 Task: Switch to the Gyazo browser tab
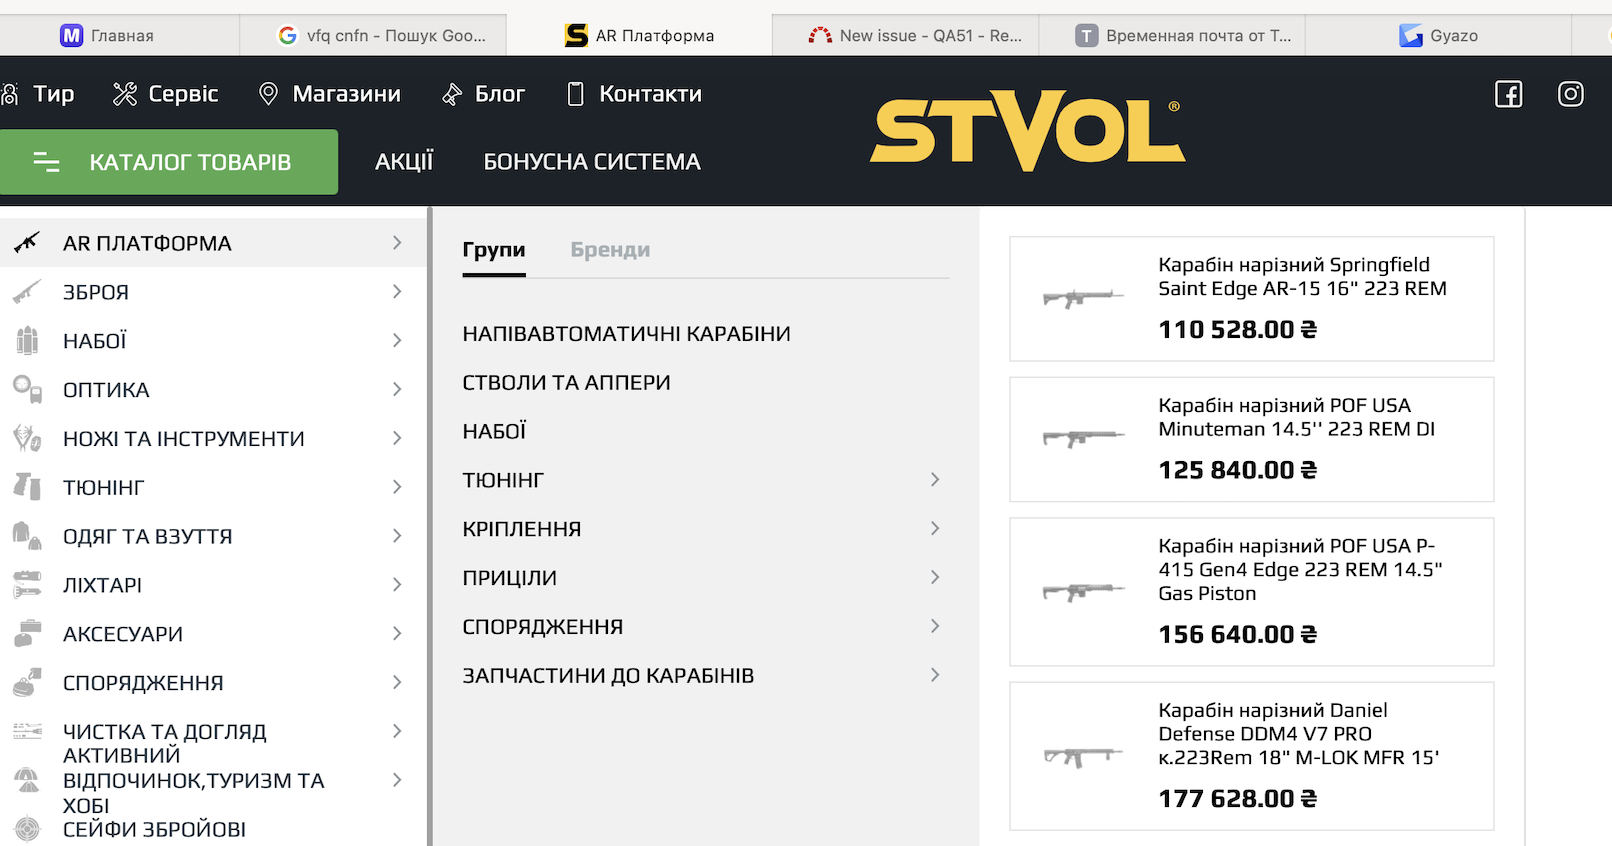click(x=1439, y=36)
